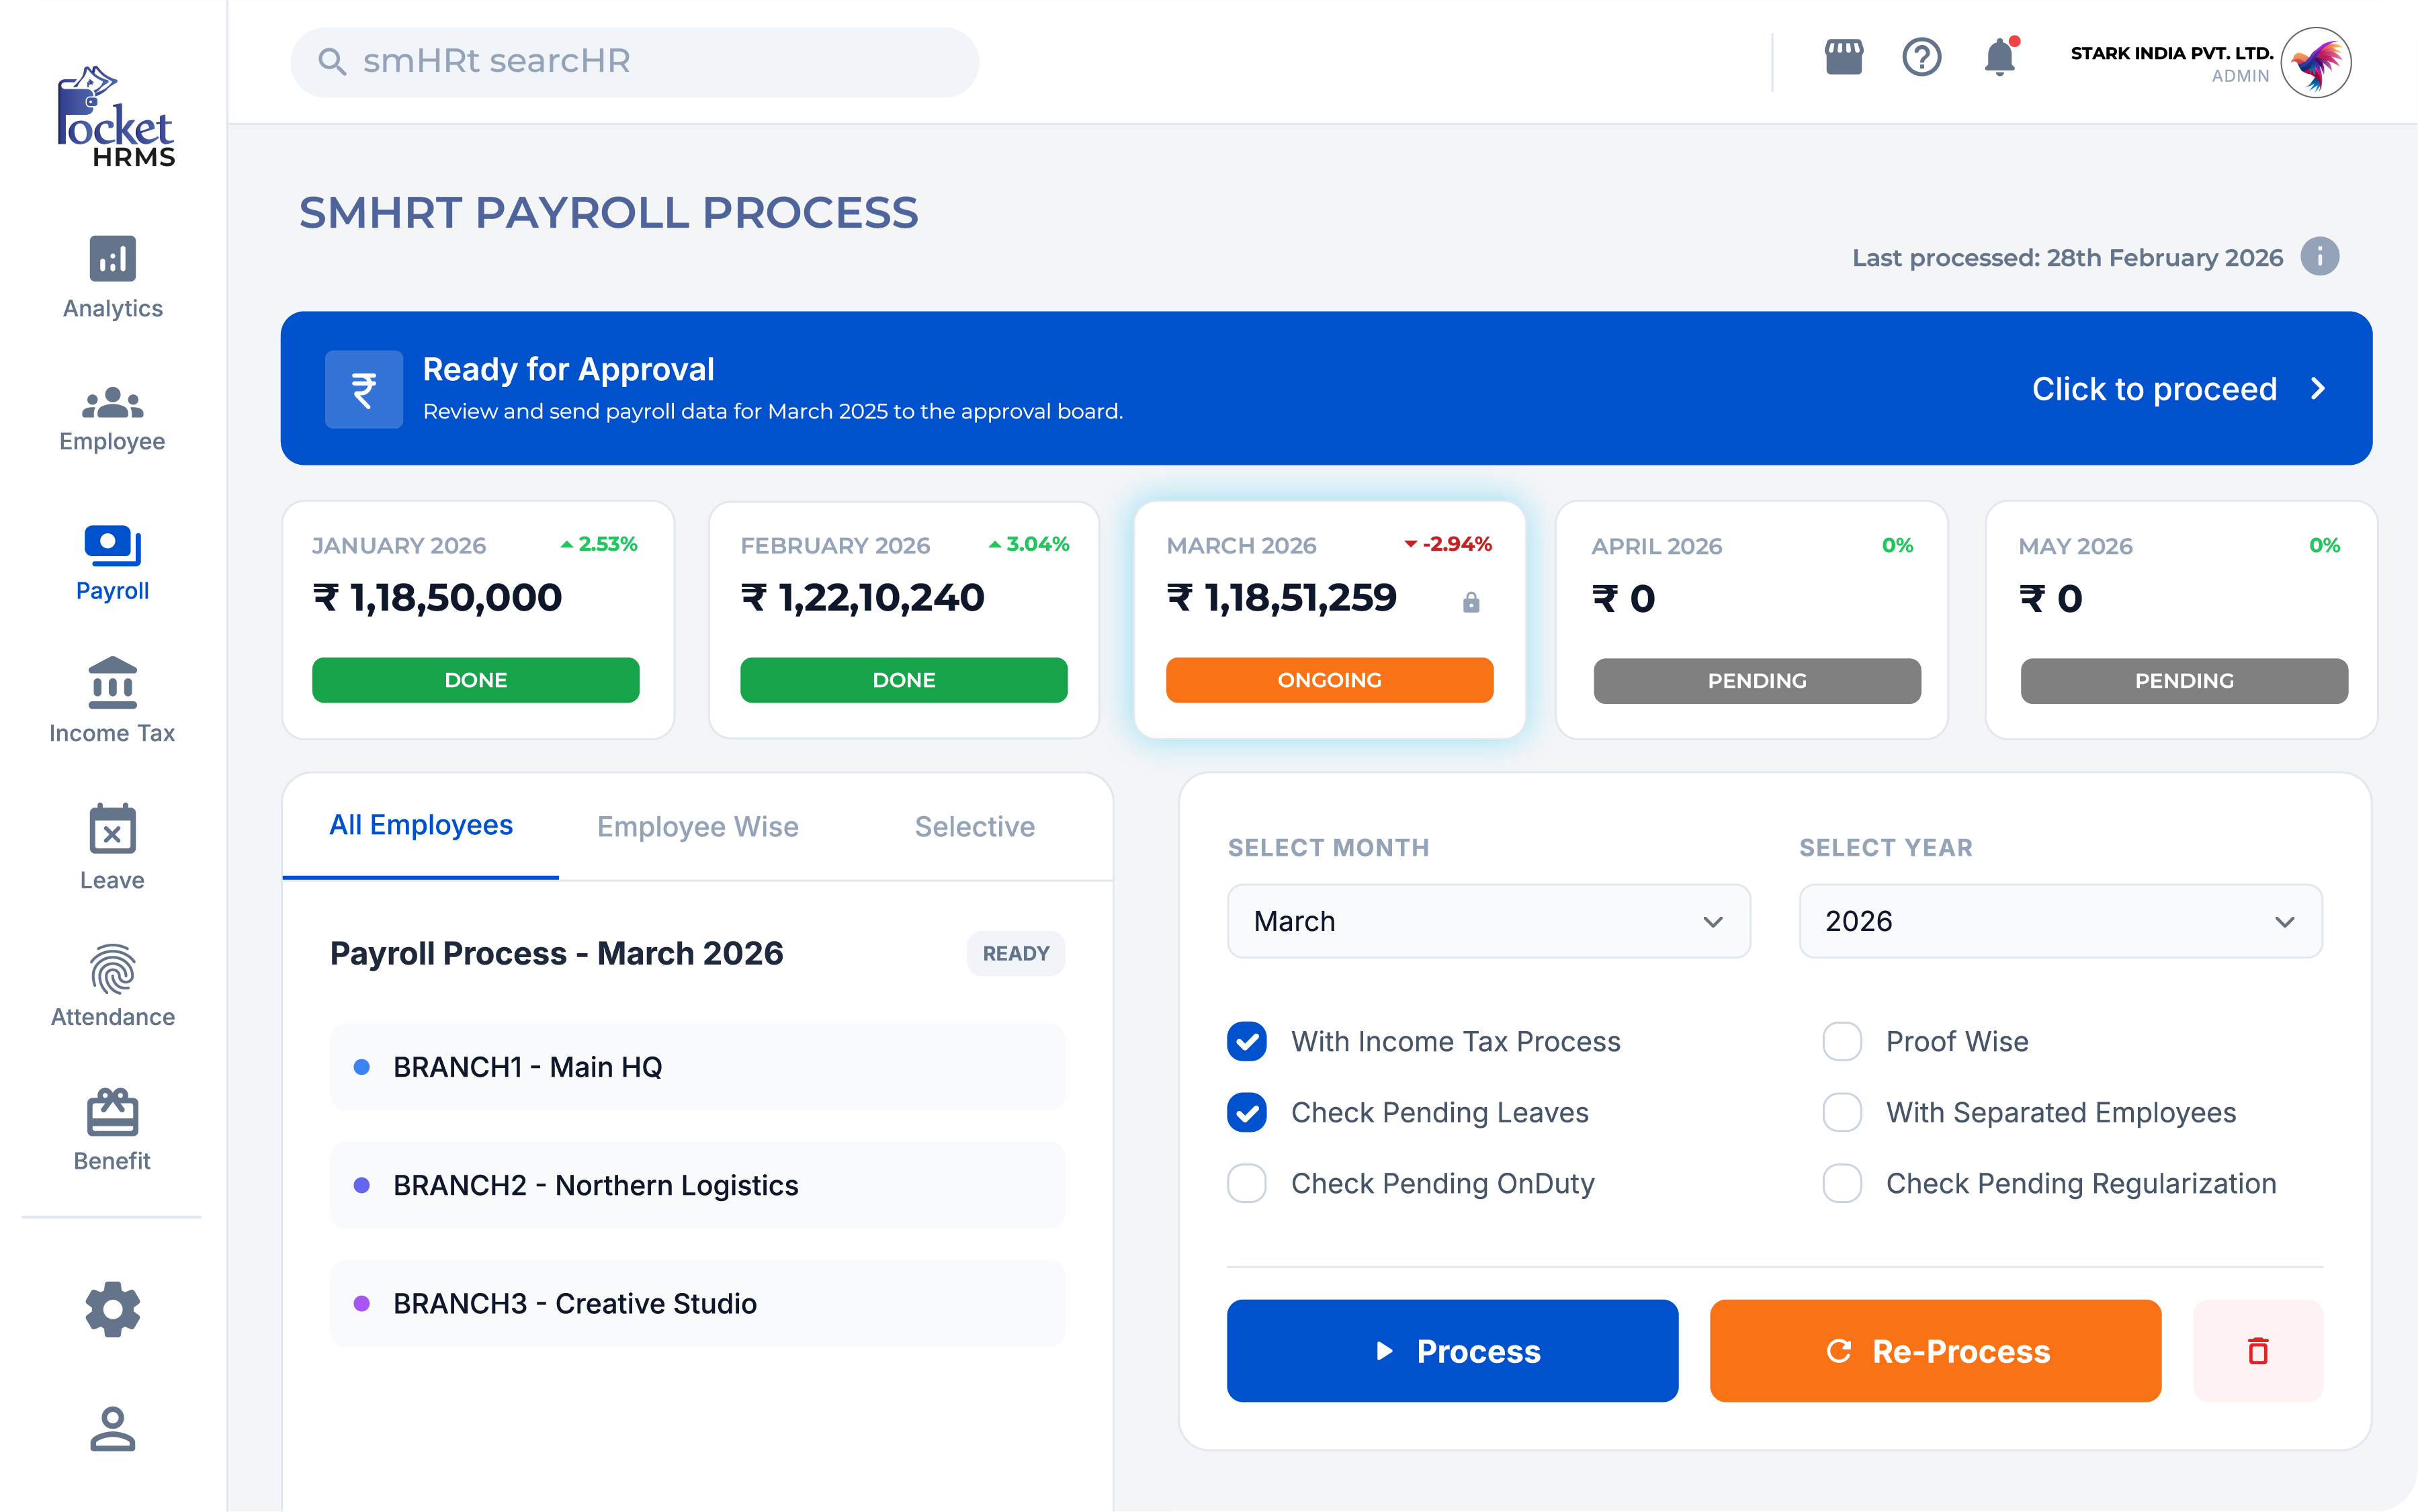
Task: Focus the smHRt searcHR search field
Action: [x=634, y=62]
